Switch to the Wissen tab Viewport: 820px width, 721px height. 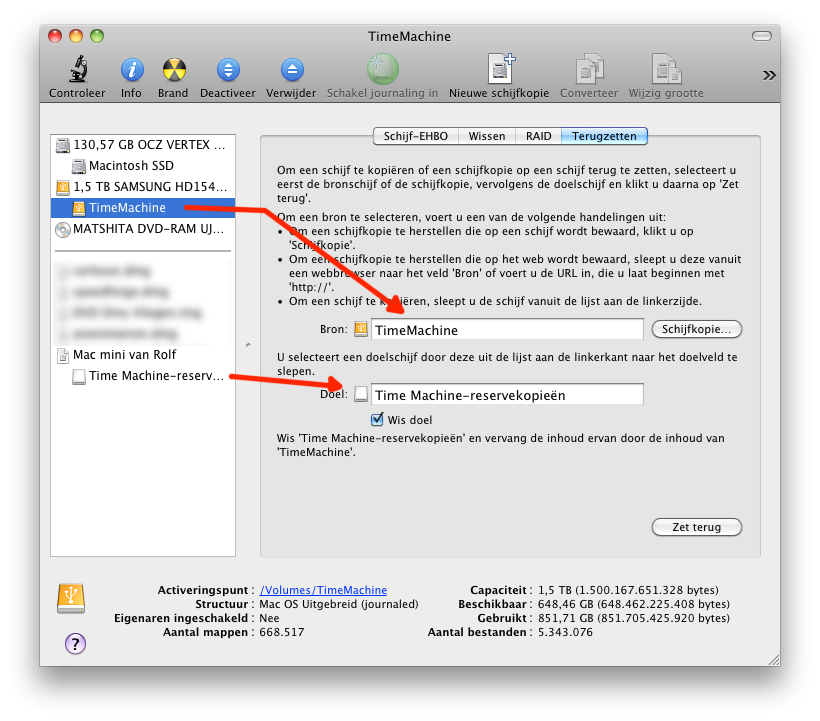(x=487, y=136)
